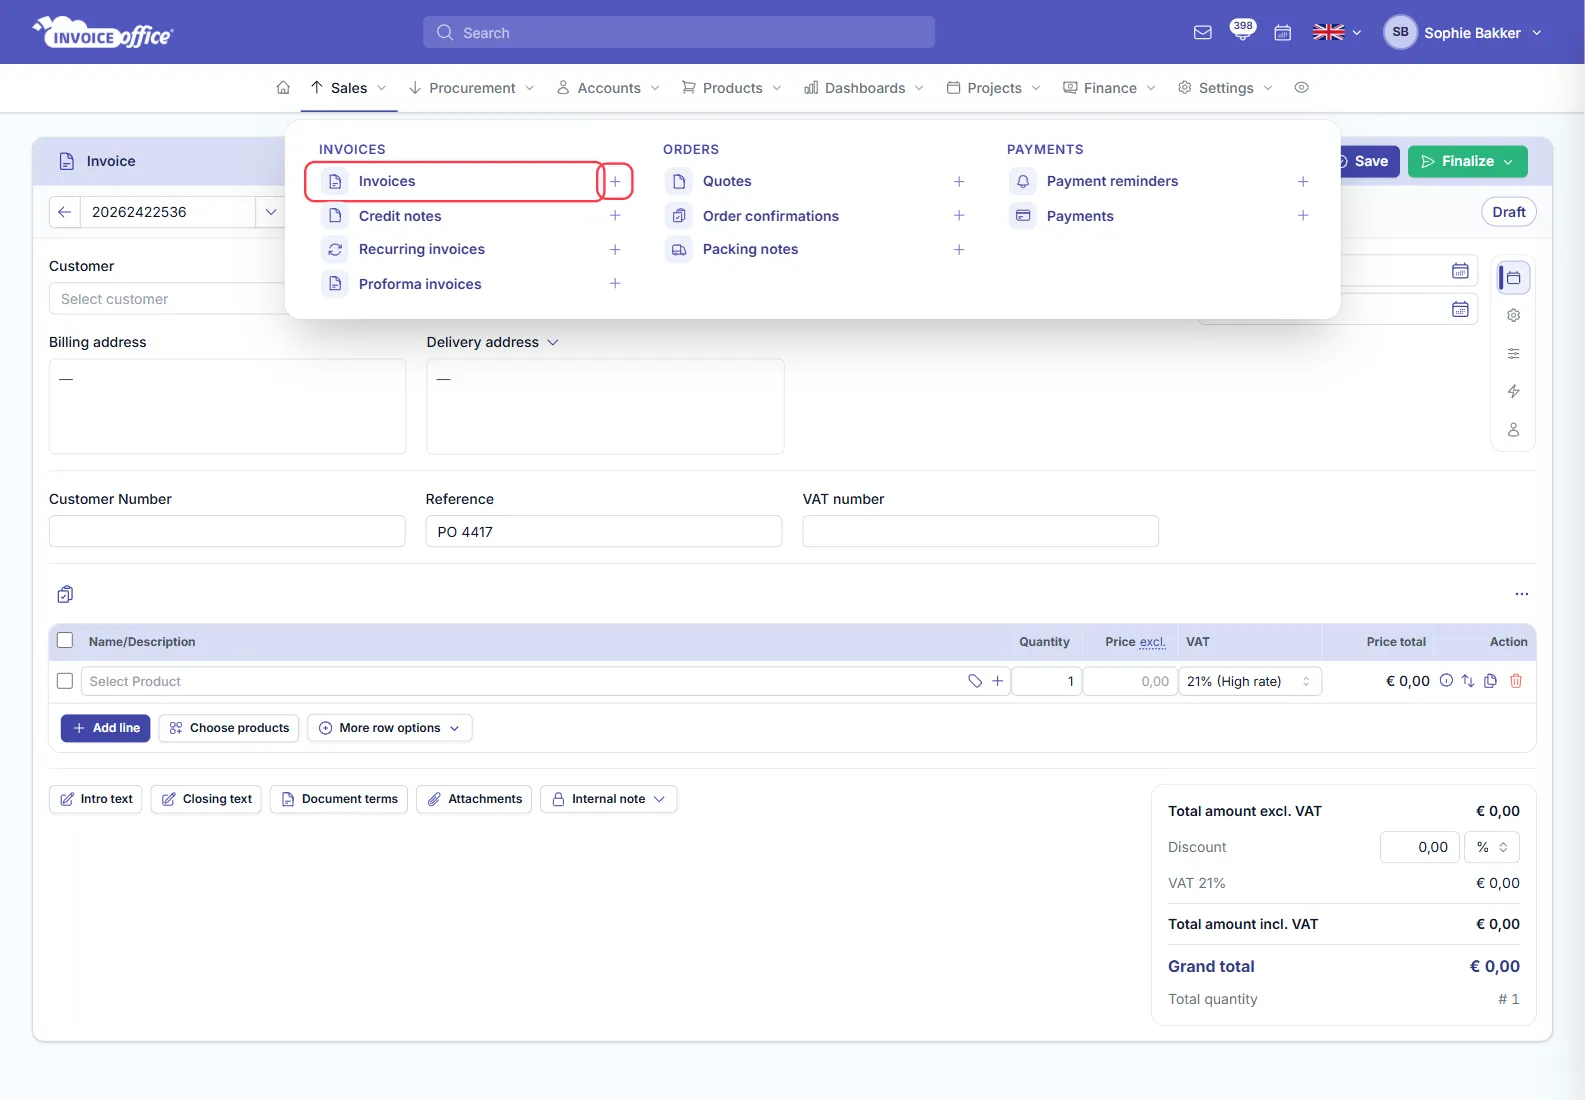
Task: Select Payment reminders menu entry
Action: 1112,181
